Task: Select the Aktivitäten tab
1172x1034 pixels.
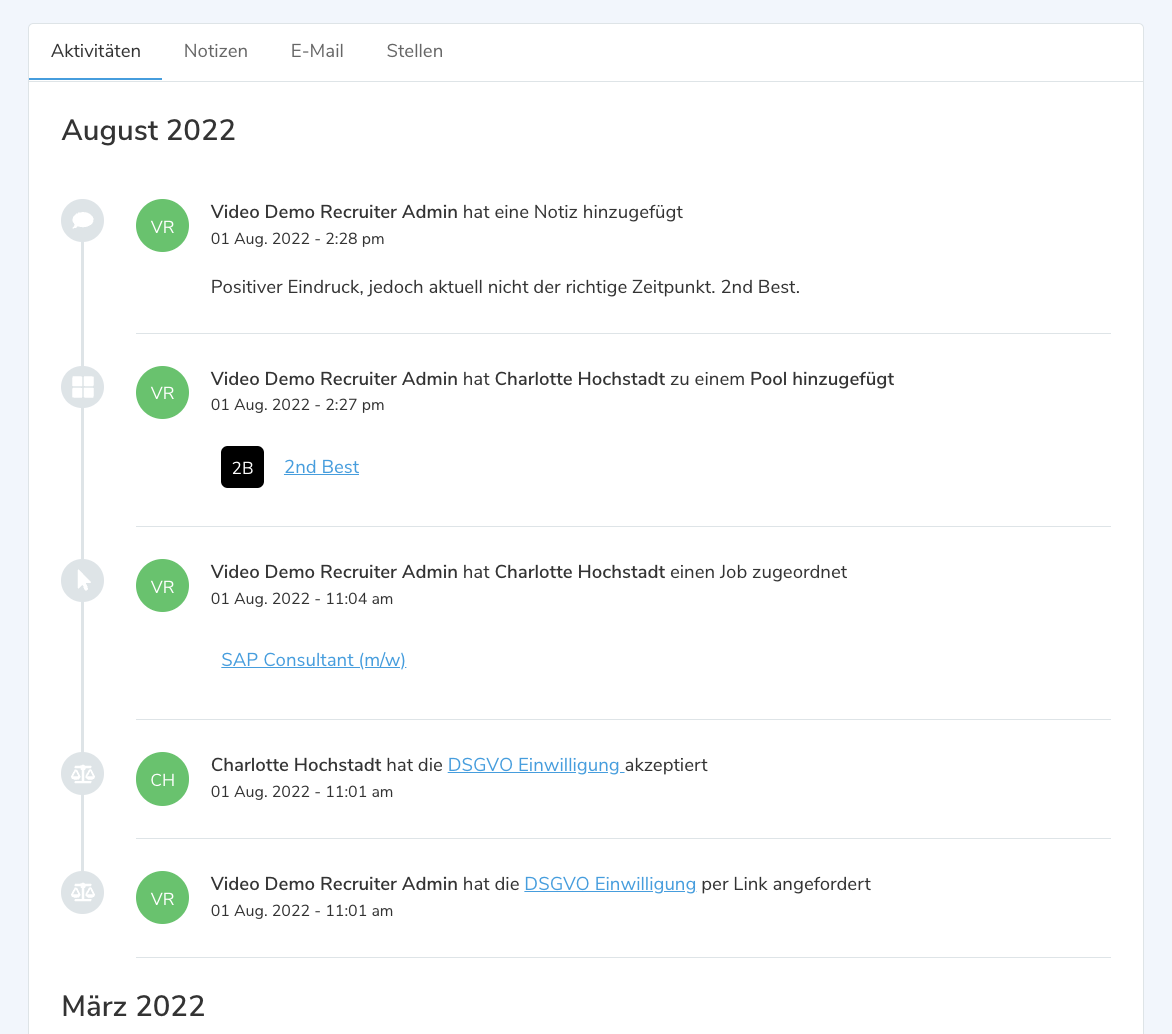Action: 96,51
